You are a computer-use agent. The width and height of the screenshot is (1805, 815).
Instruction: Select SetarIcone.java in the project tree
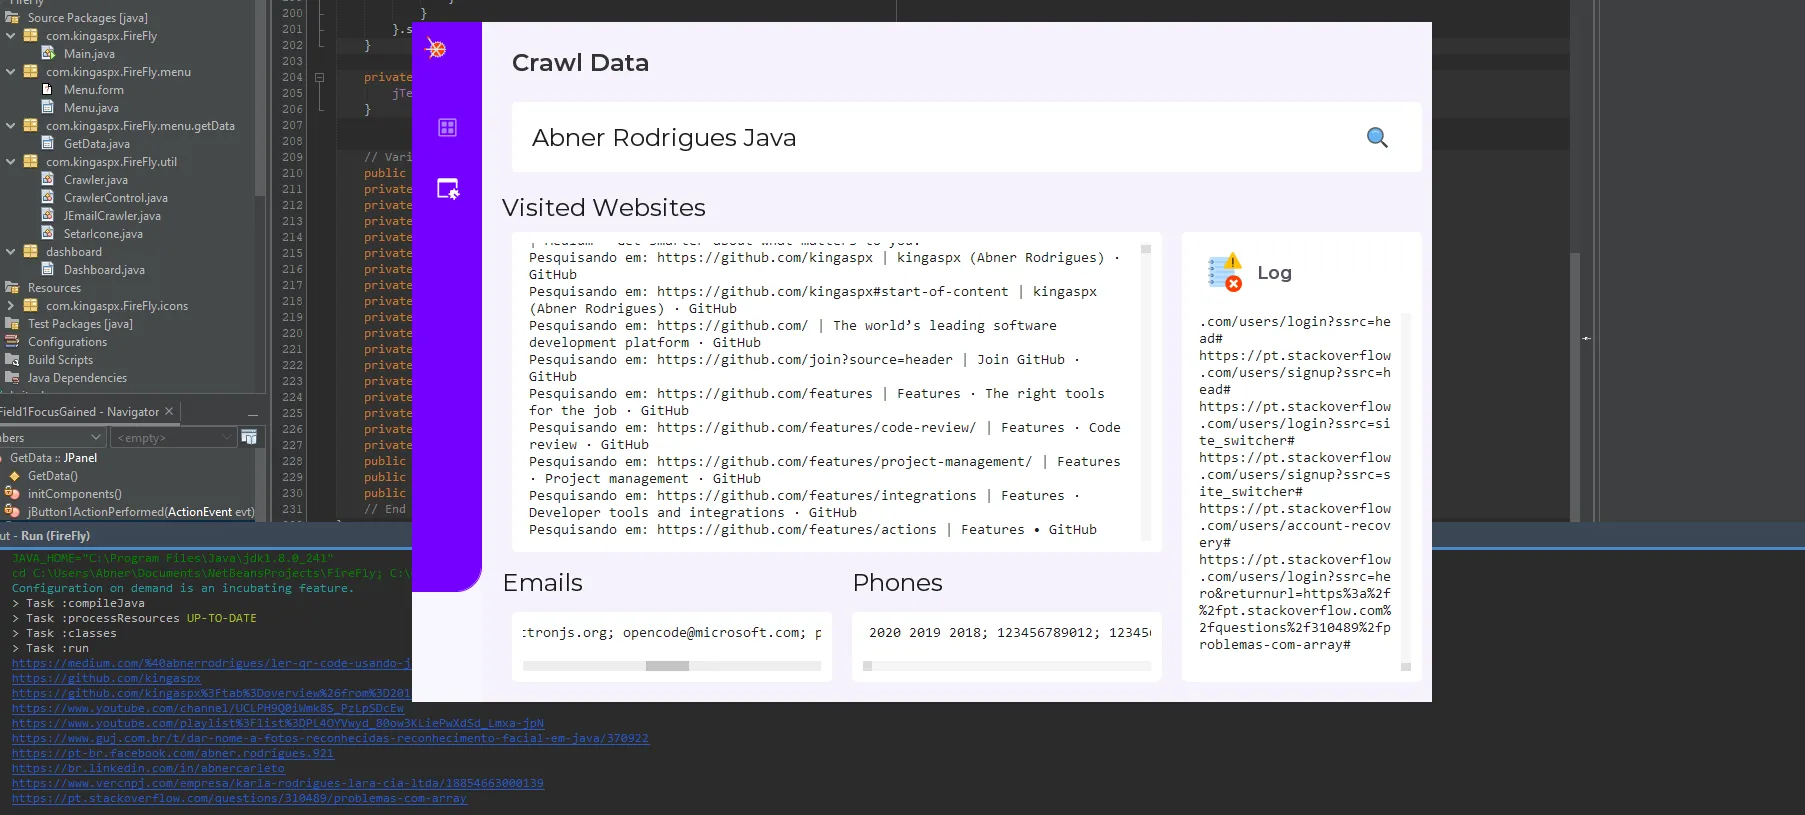pos(103,233)
